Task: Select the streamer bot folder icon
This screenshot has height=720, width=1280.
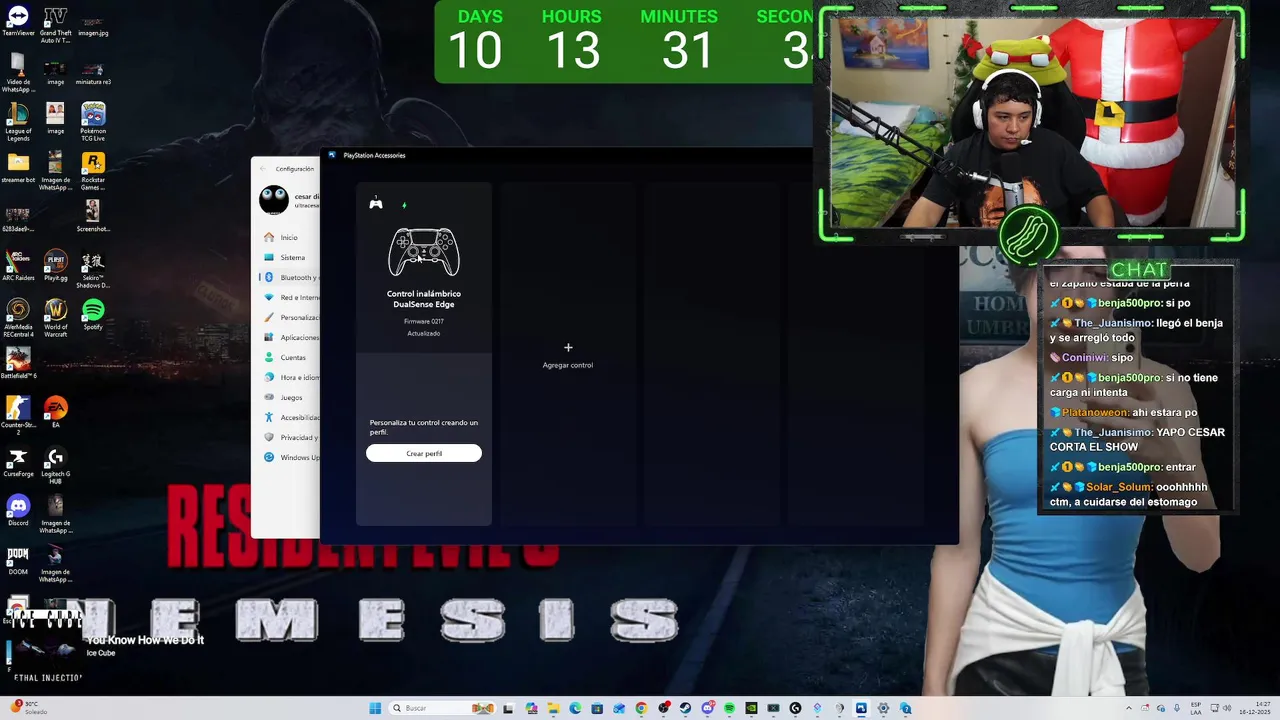Action: [x=18, y=167]
